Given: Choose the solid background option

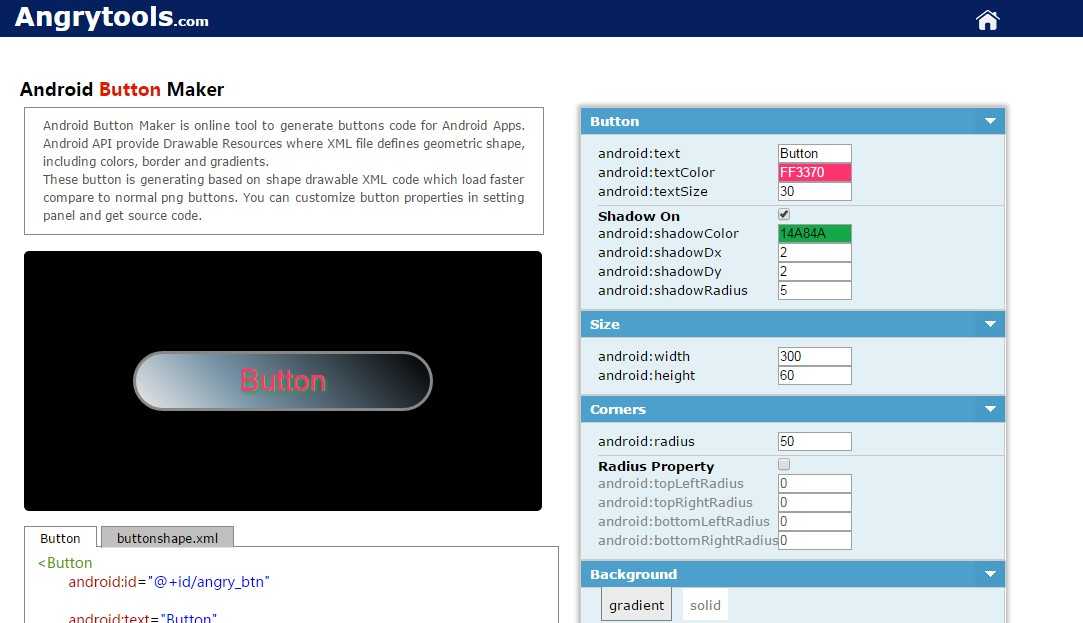Looking at the screenshot, I should [x=705, y=604].
